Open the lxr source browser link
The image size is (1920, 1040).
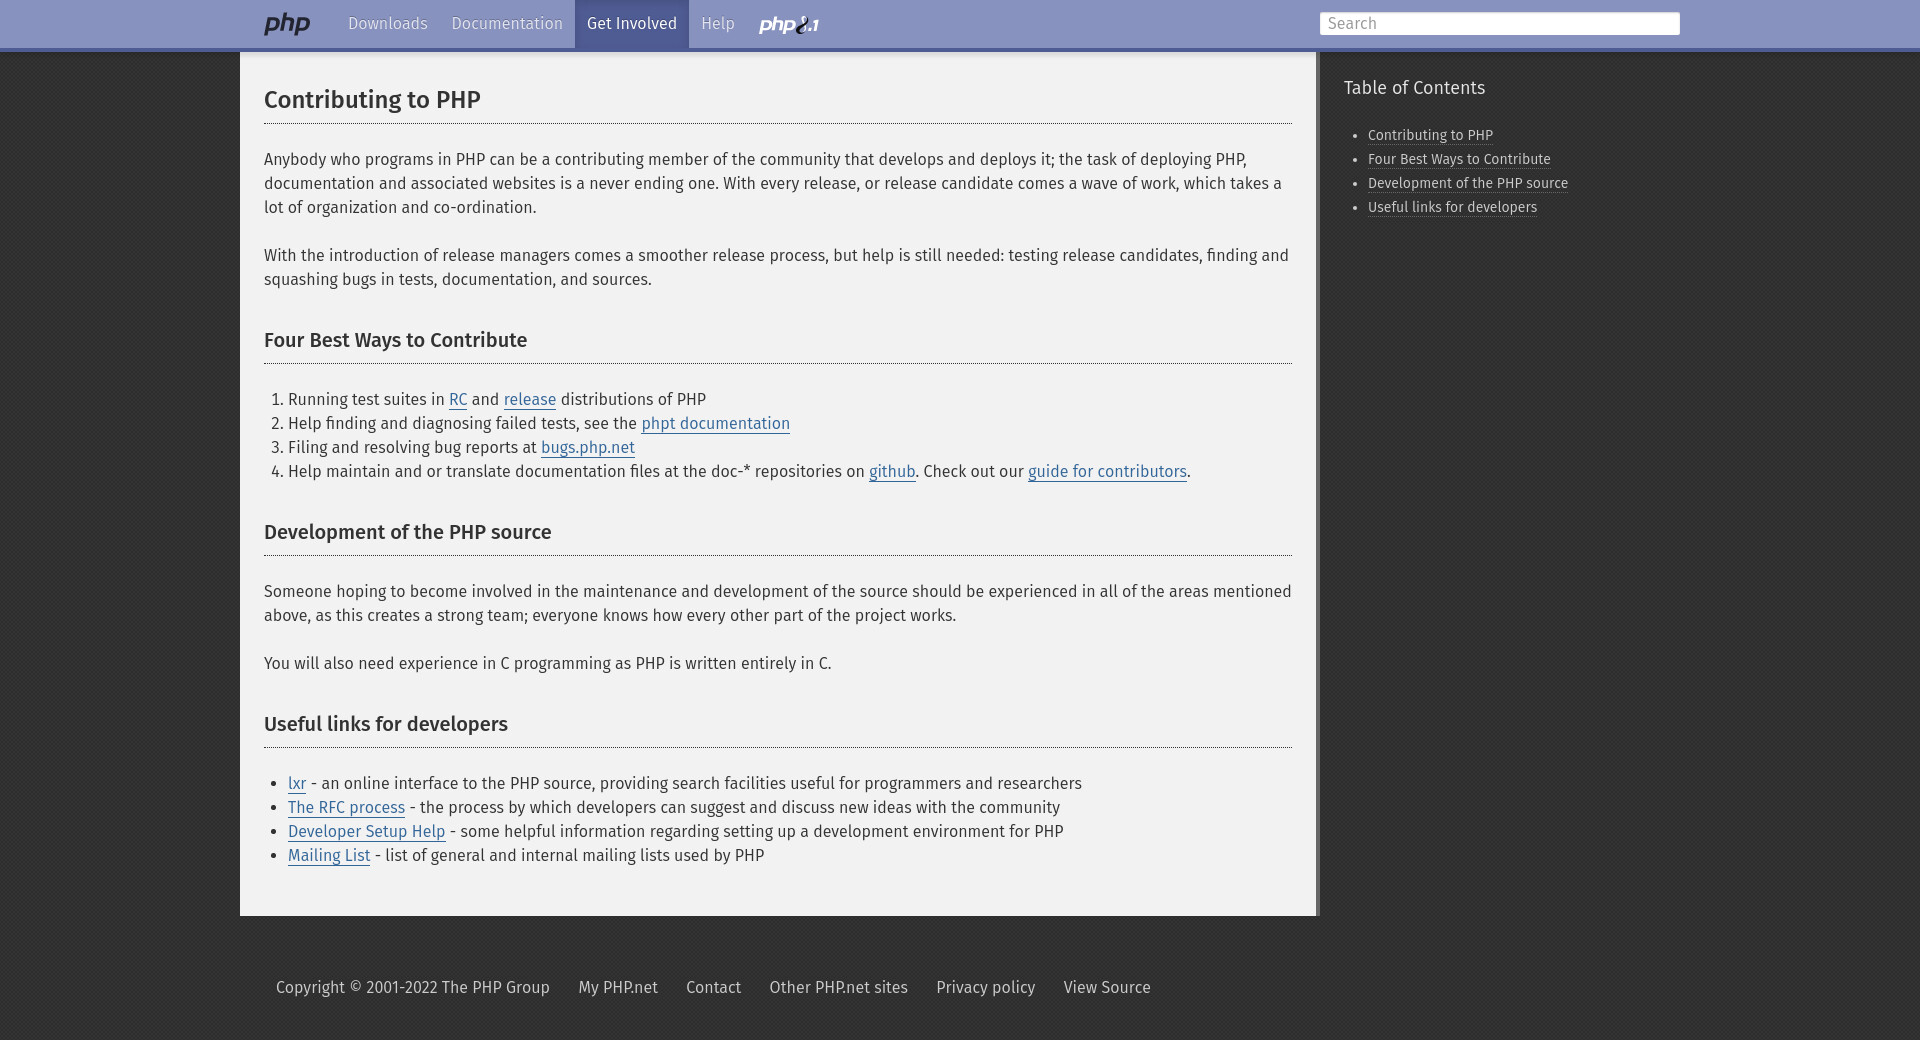click(x=297, y=784)
